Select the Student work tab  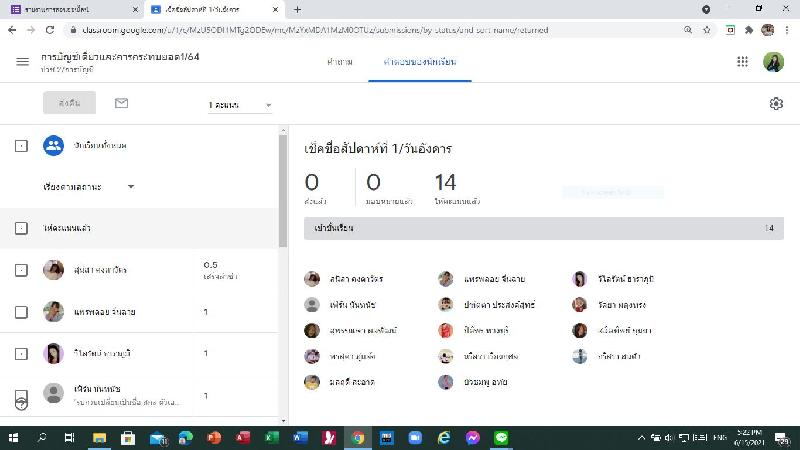[x=420, y=62]
